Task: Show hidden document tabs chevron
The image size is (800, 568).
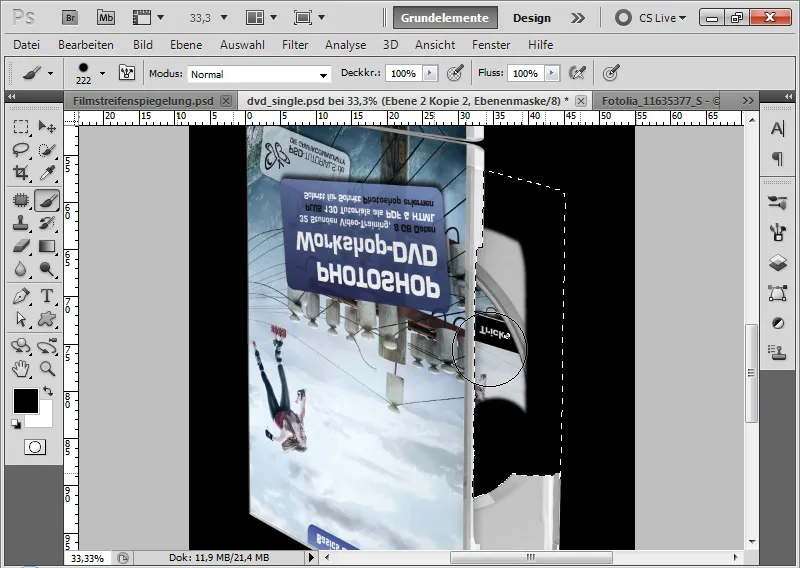Action: tap(748, 101)
